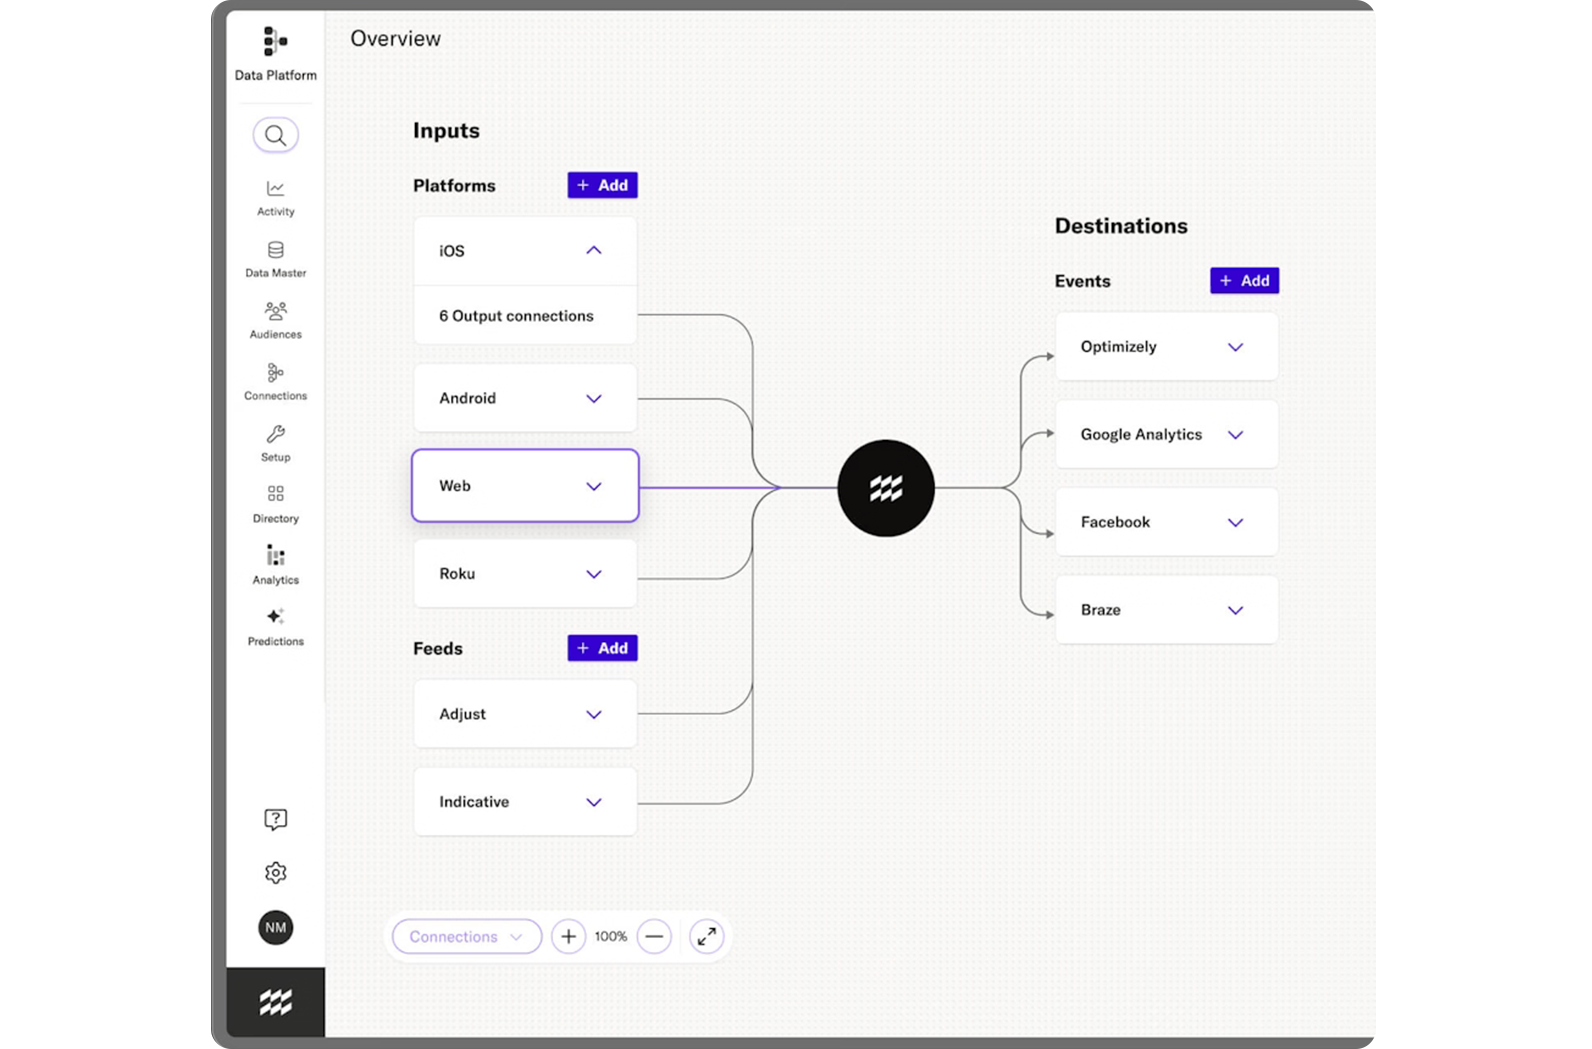Open the Activity chart icon

point(275,188)
